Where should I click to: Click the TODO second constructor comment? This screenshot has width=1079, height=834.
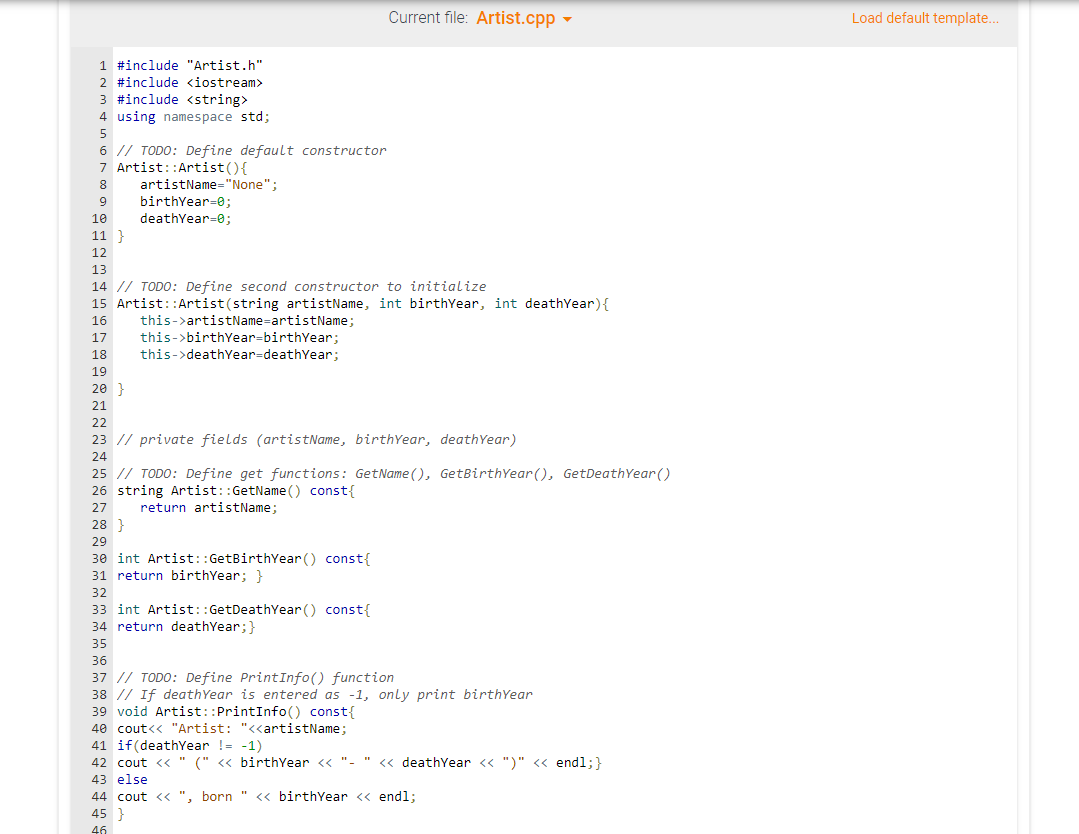click(x=301, y=287)
